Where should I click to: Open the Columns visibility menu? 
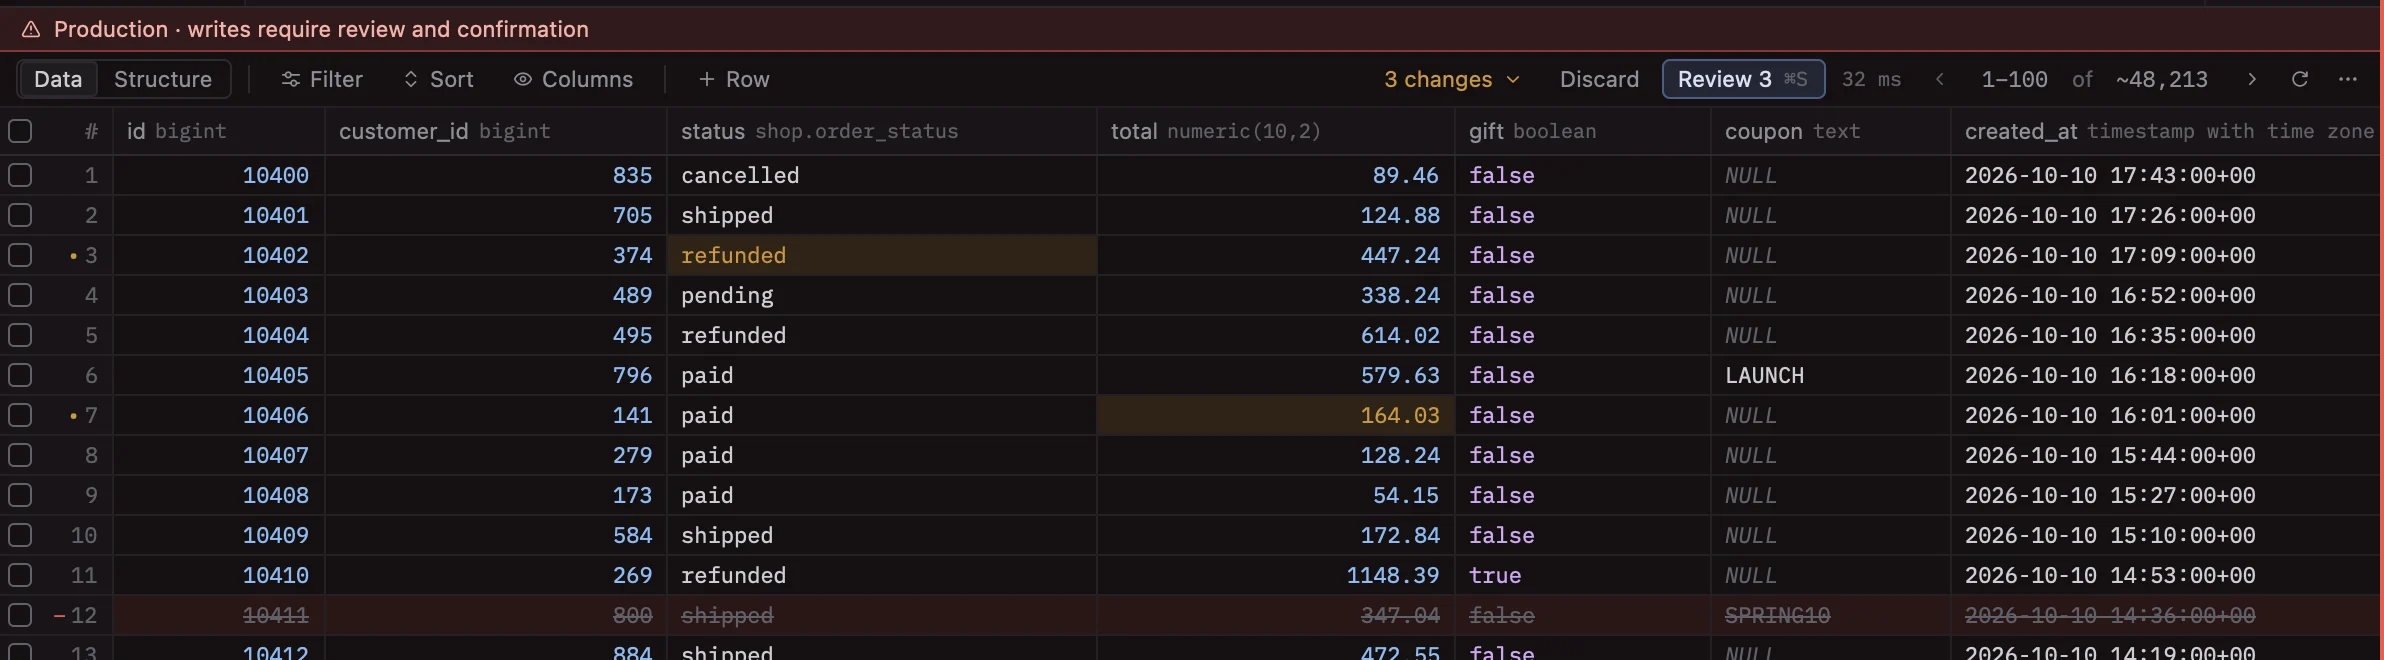(573, 79)
